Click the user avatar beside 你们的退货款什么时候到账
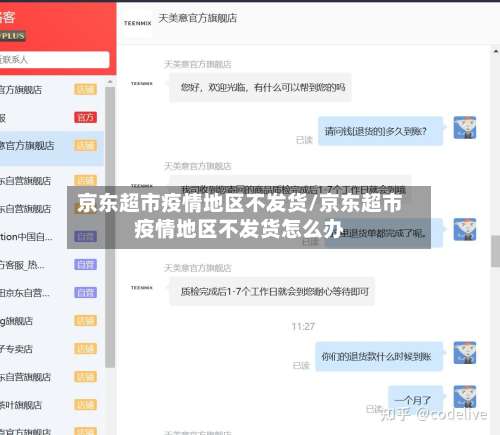The image size is (500, 435). tap(465, 353)
